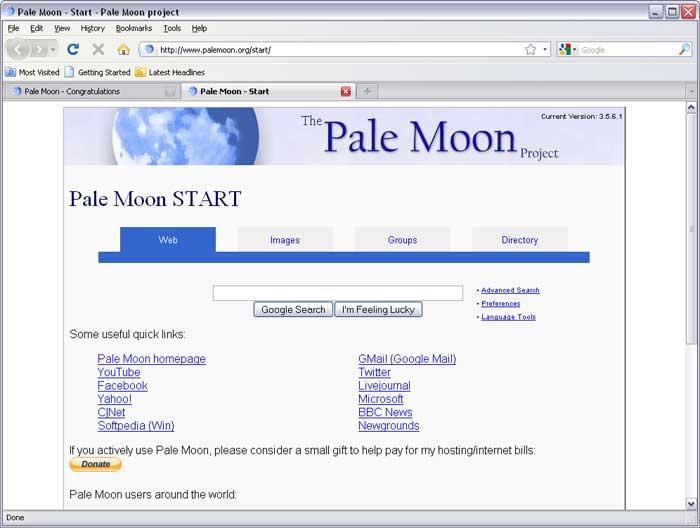The width and height of the screenshot is (700, 528).
Task: Click the Stop loading X icon
Action: [98, 49]
